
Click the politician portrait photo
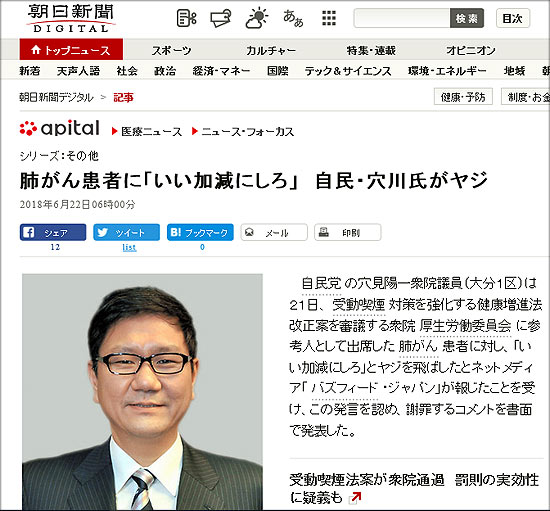pos(142,392)
